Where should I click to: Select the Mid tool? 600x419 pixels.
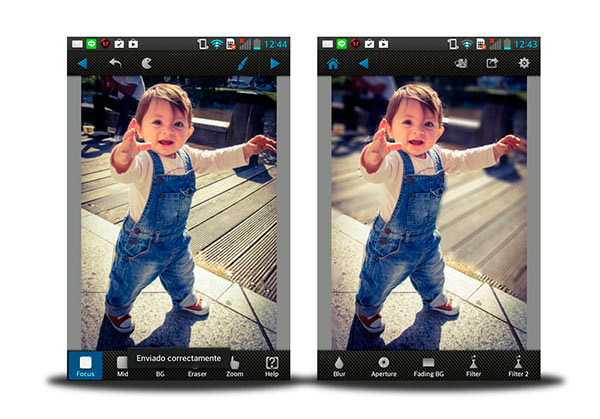[122, 366]
